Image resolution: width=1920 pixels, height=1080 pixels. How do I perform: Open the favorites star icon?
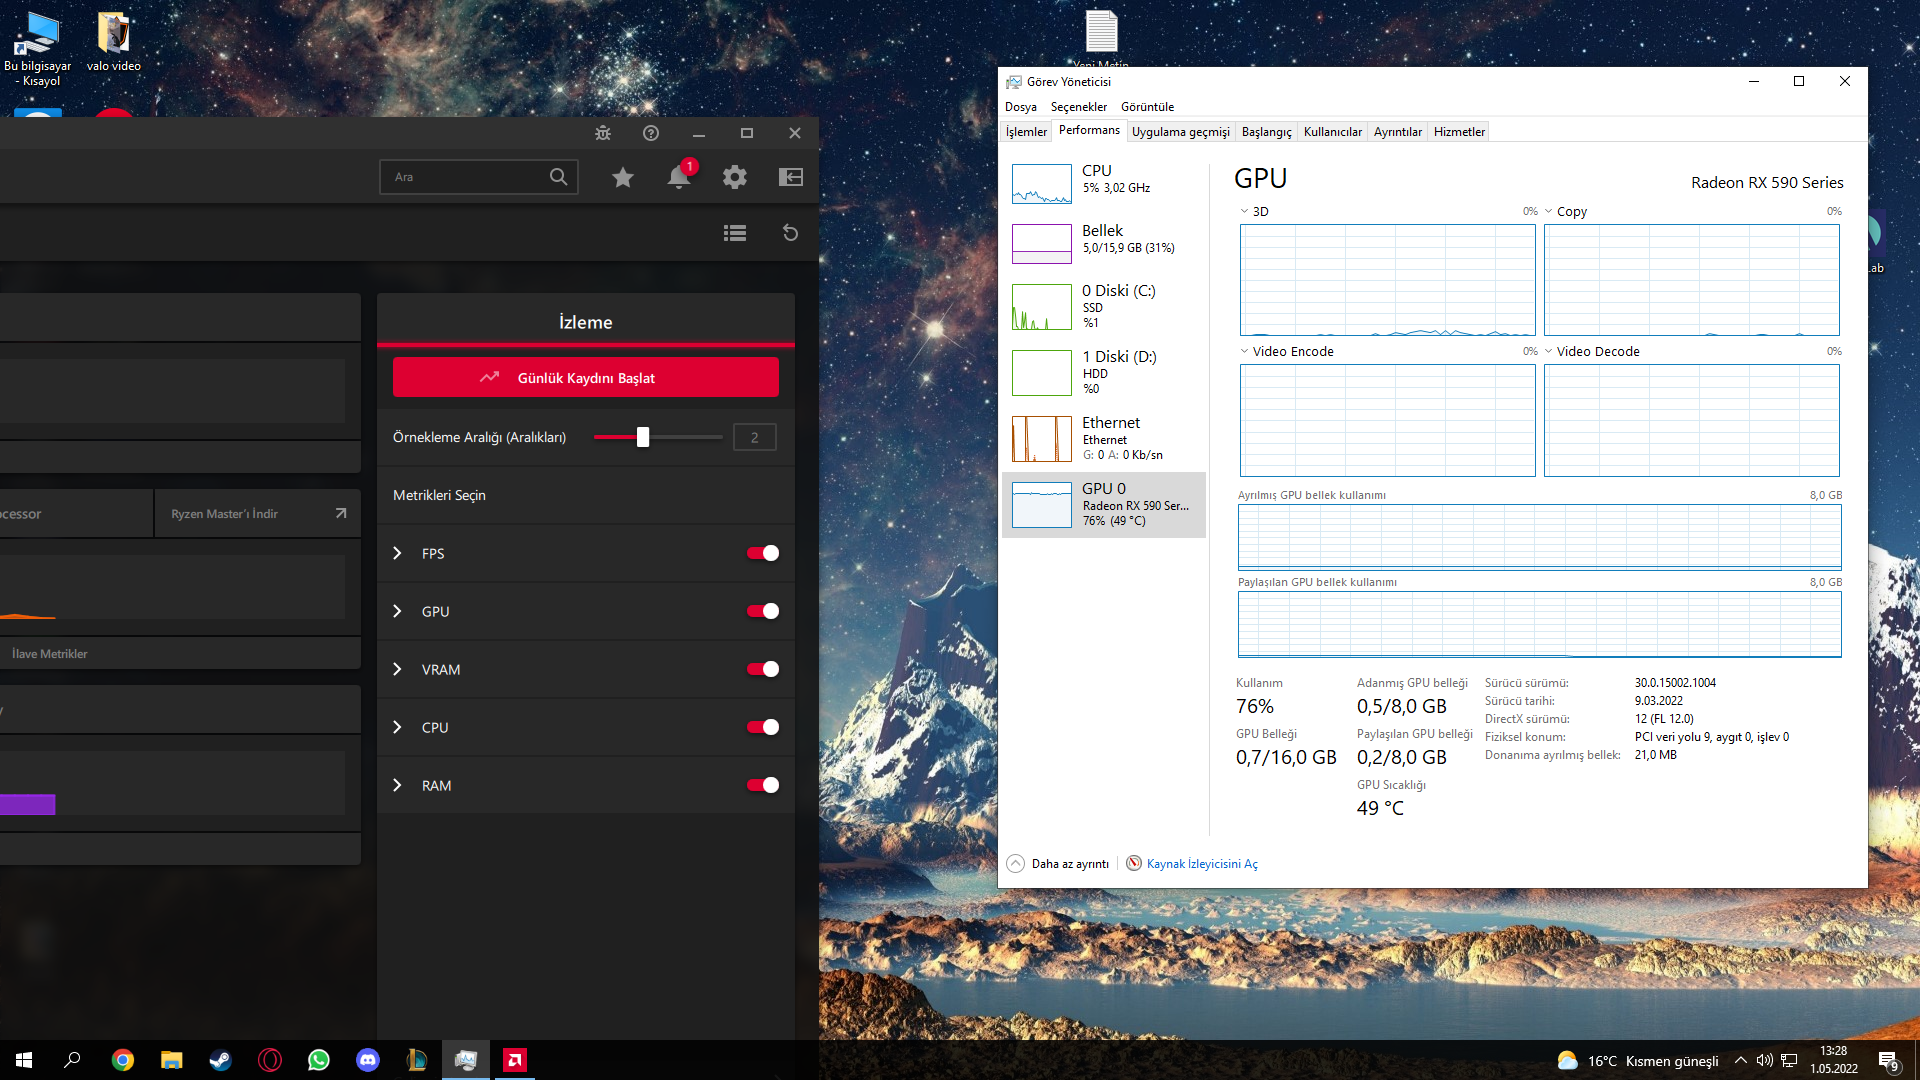[623, 177]
